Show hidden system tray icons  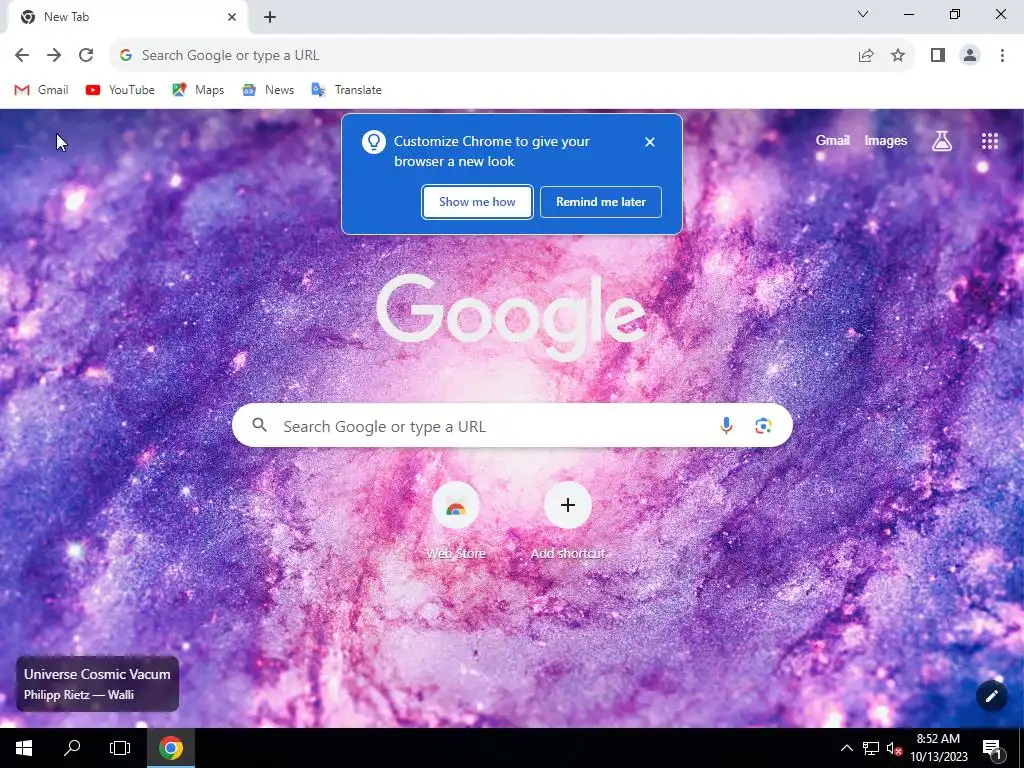(846, 748)
